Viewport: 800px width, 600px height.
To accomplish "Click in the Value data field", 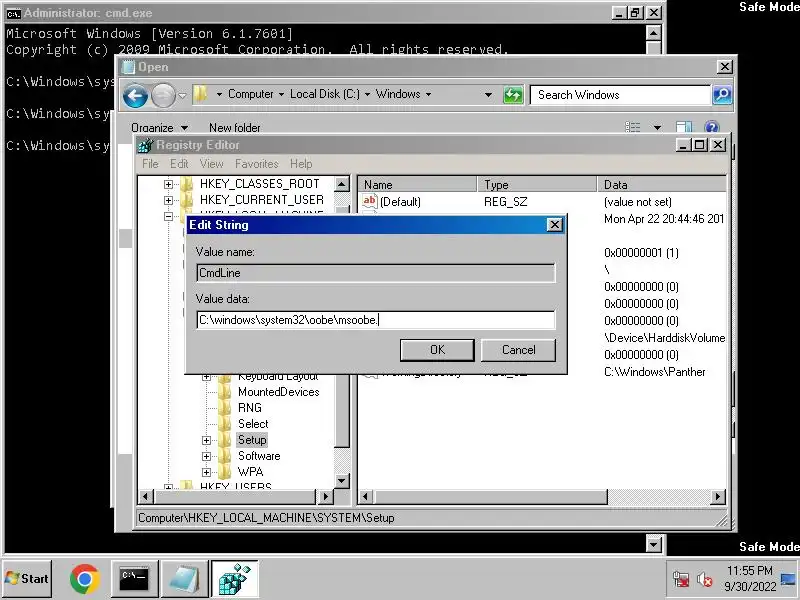I will pyautogui.click(x=376, y=320).
